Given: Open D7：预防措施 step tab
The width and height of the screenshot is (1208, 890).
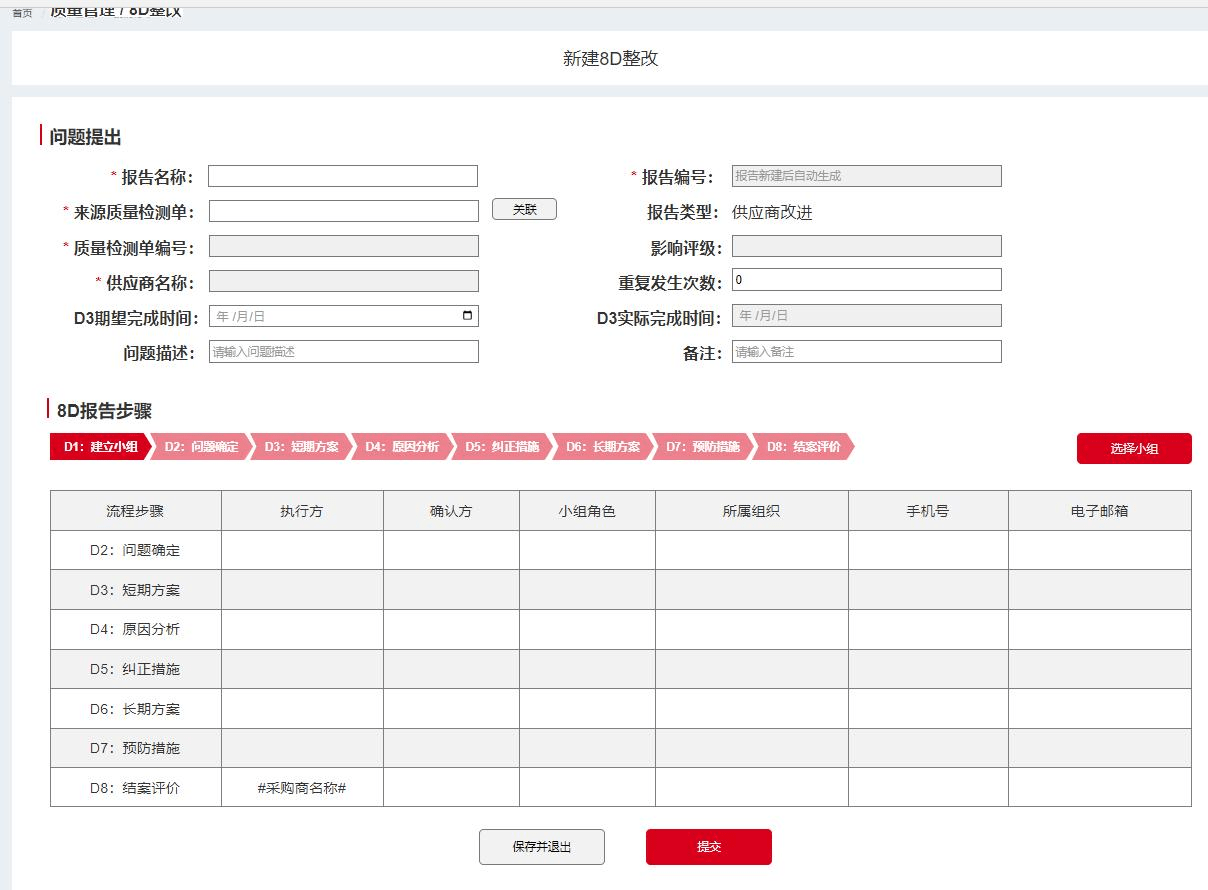Looking at the screenshot, I should [702, 447].
